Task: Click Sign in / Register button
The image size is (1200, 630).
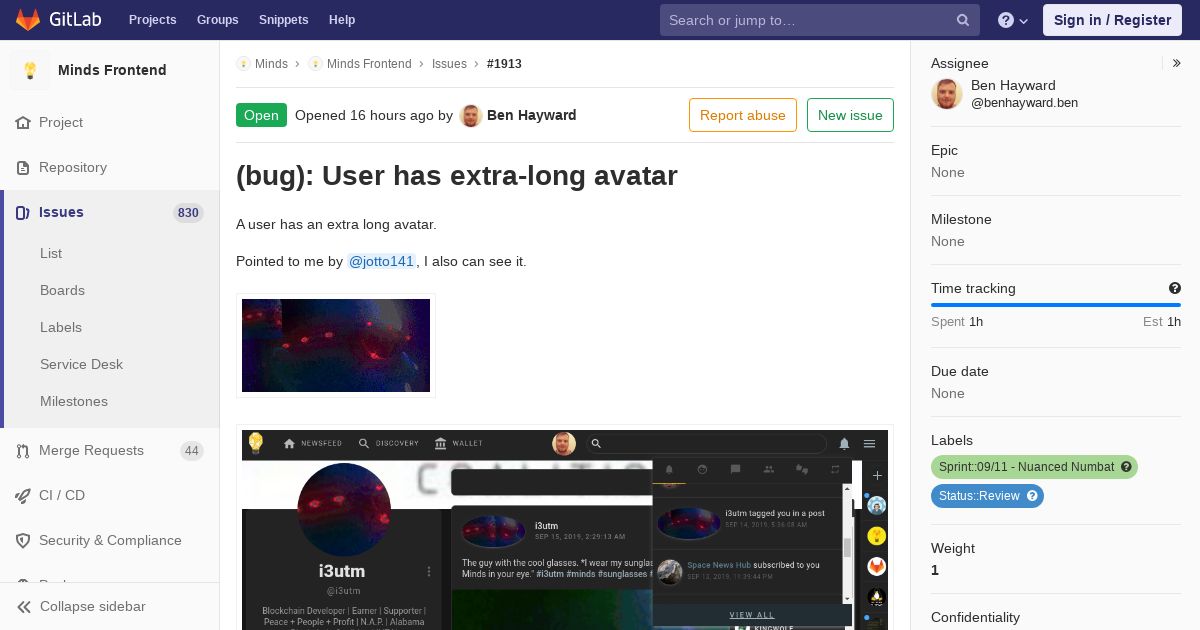Action: pos(1112,20)
